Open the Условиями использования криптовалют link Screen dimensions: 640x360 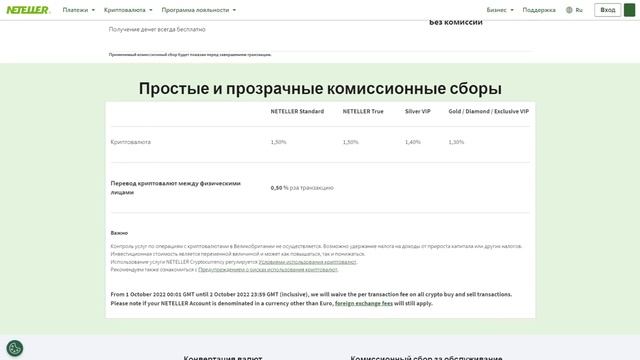click(x=307, y=262)
